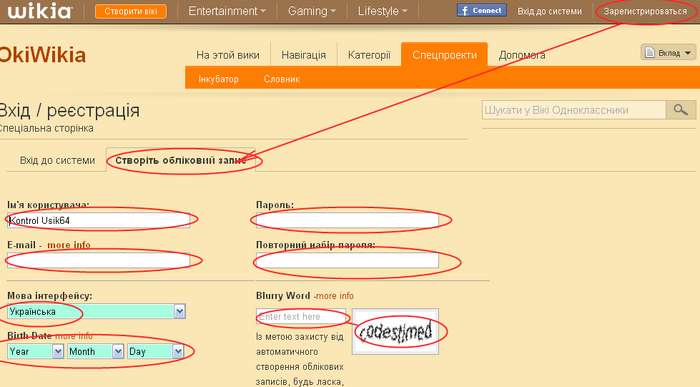Click the Інкубатор submenu link
700x387 pixels.
[218, 79]
